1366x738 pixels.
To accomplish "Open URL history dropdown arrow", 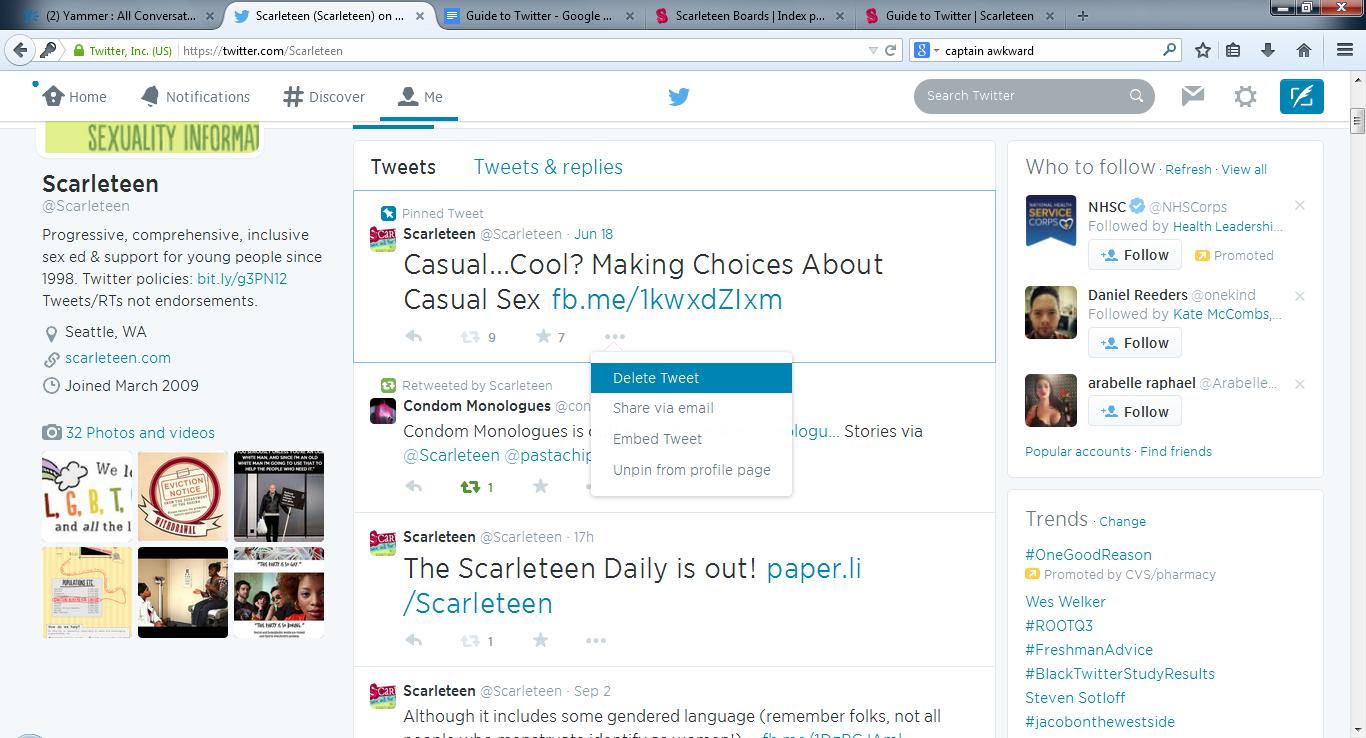I will (873, 50).
